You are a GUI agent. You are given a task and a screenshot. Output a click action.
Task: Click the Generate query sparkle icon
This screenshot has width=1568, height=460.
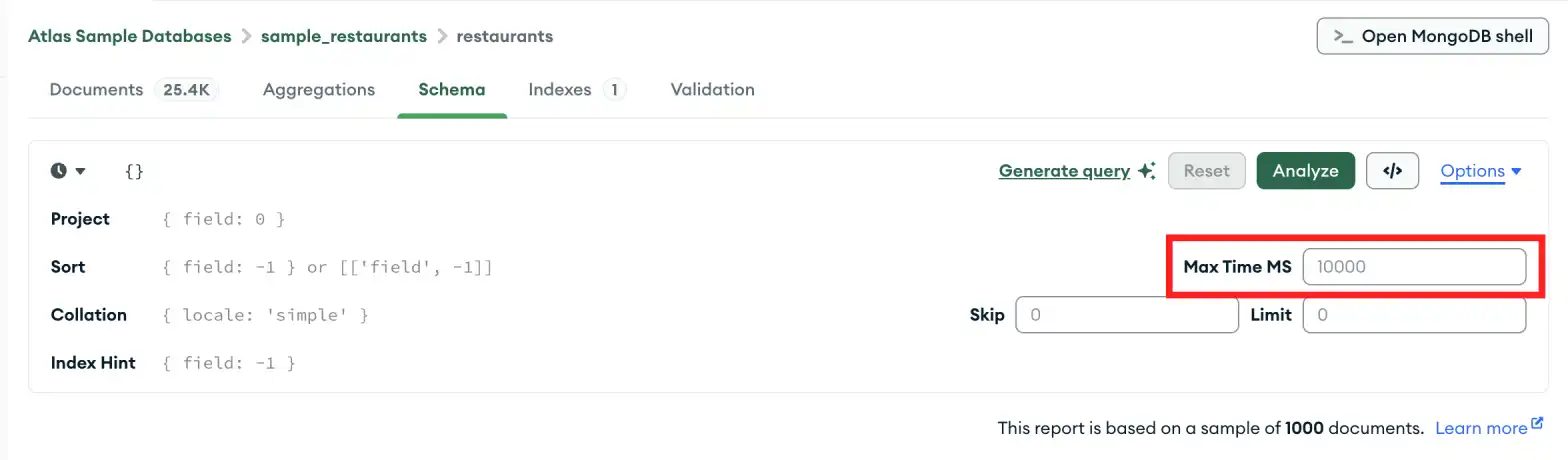coord(1147,171)
